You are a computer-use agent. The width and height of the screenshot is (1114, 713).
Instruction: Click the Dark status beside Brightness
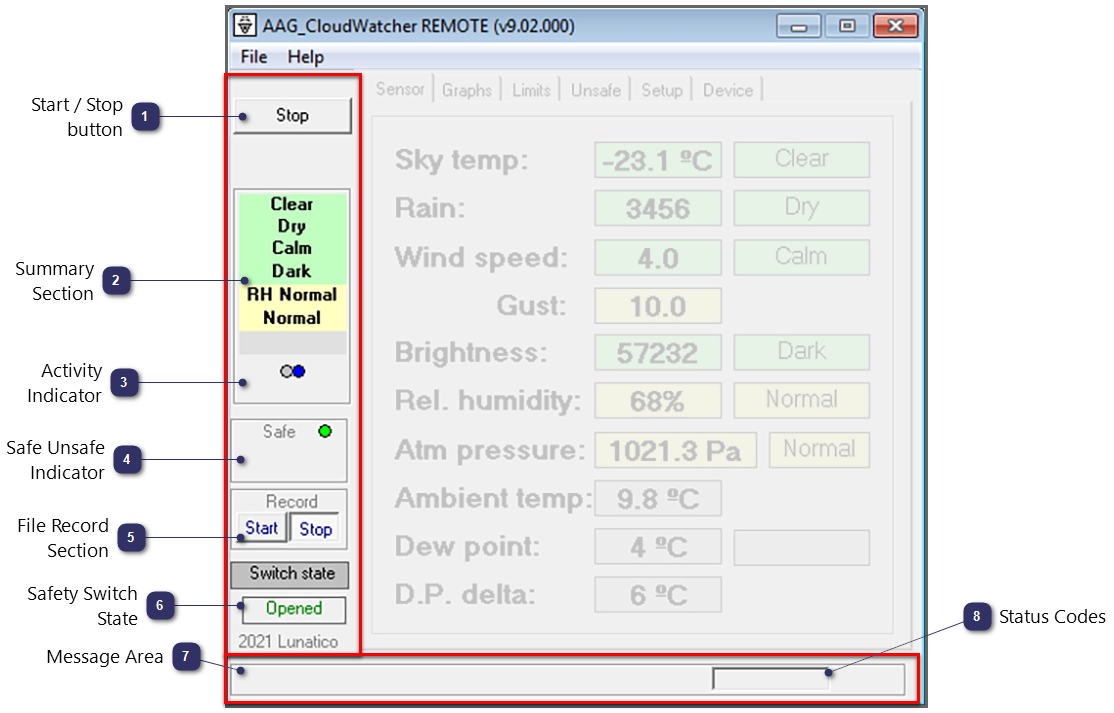(801, 352)
